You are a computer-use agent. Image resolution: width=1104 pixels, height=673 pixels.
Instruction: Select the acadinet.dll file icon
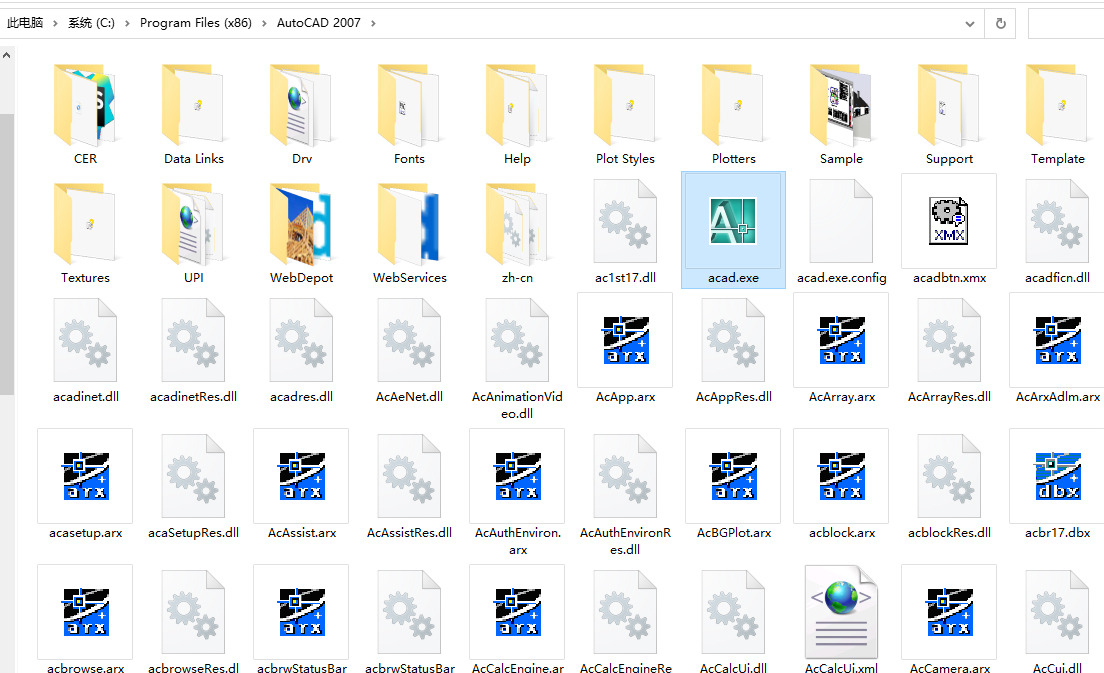[85, 340]
